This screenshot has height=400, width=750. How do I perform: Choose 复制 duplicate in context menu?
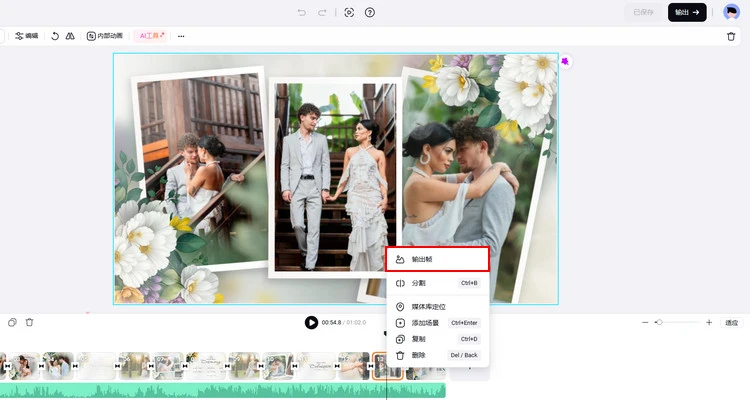[437, 339]
